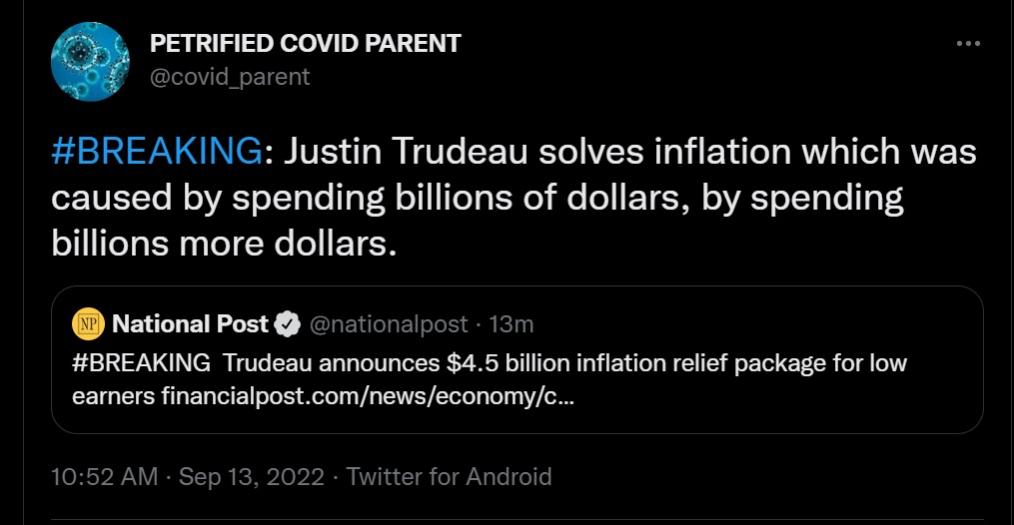Click the National Post NP logo avatar
The image size is (1014, 525).
(87, 324)
